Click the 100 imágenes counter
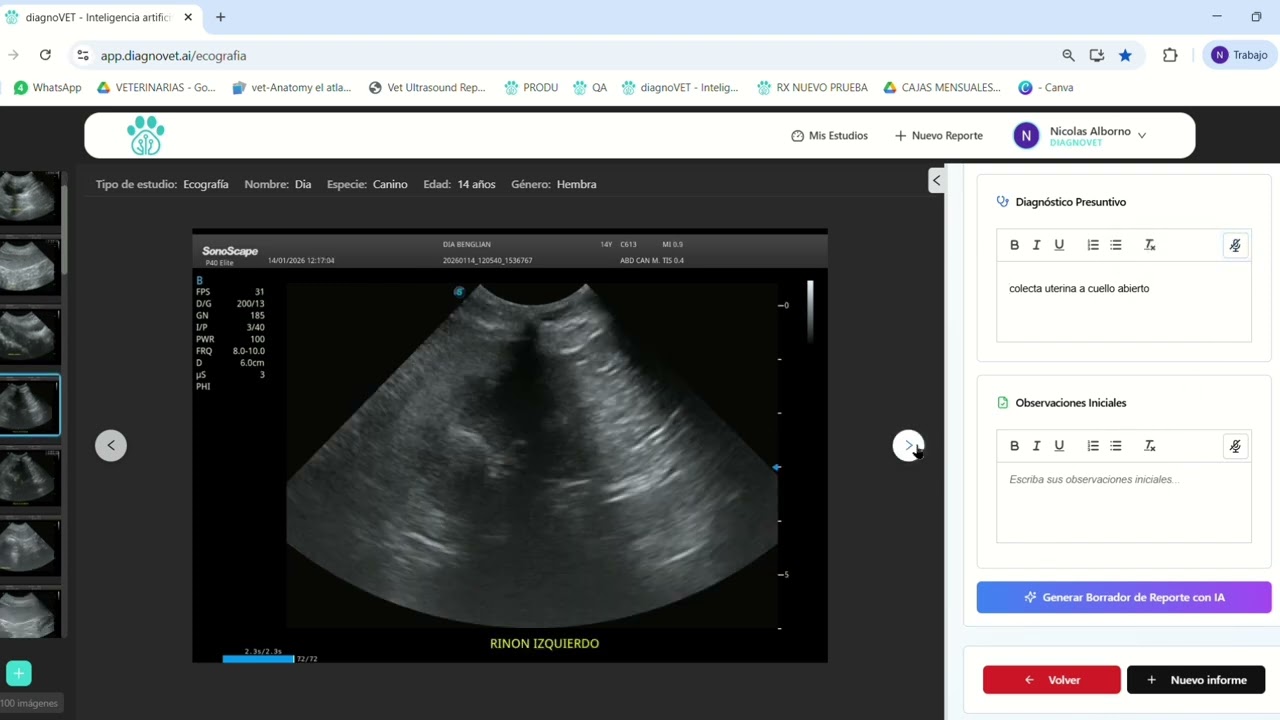Screen dimensions: 1280x720 [x=30, y=703]
